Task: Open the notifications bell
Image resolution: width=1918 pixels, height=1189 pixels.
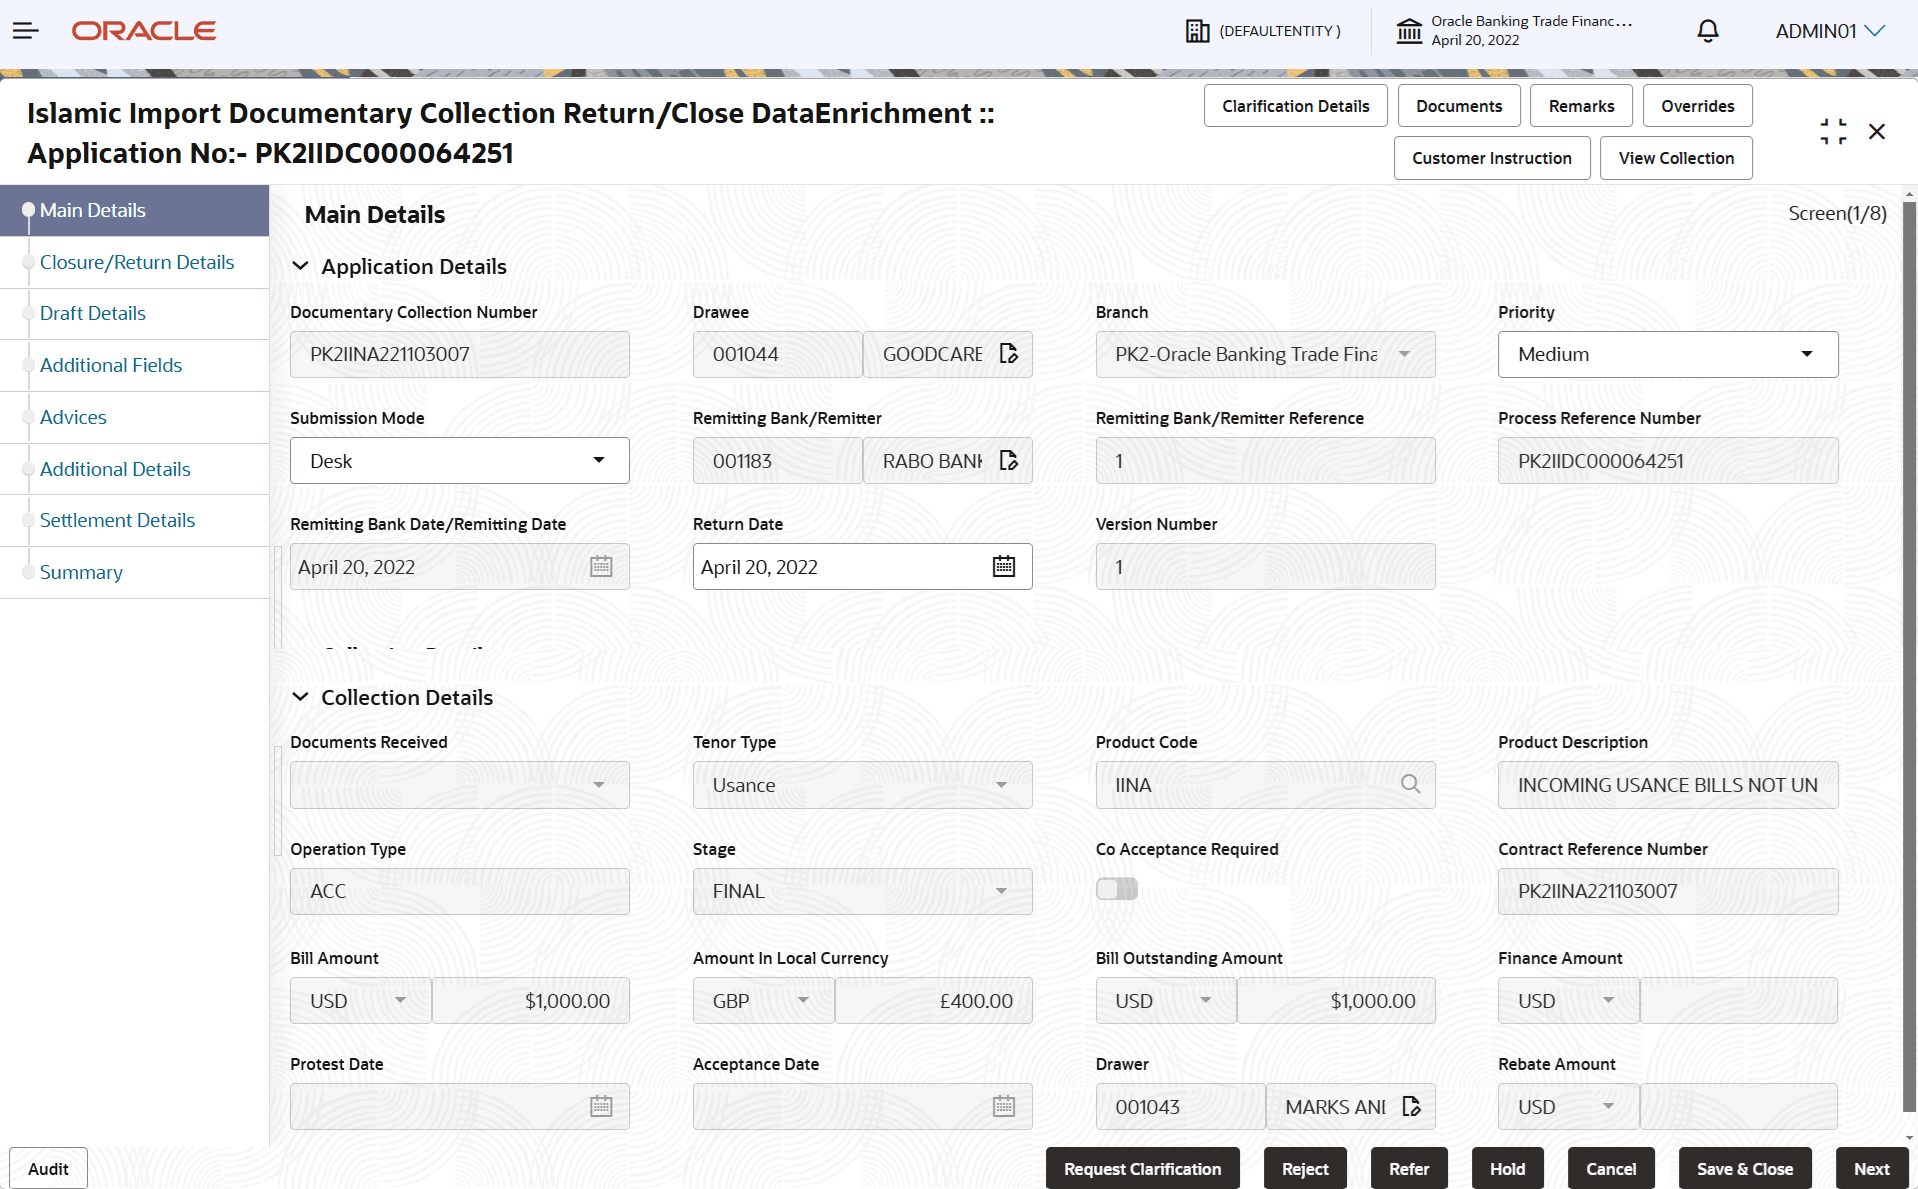Action: pos(1708,31)
